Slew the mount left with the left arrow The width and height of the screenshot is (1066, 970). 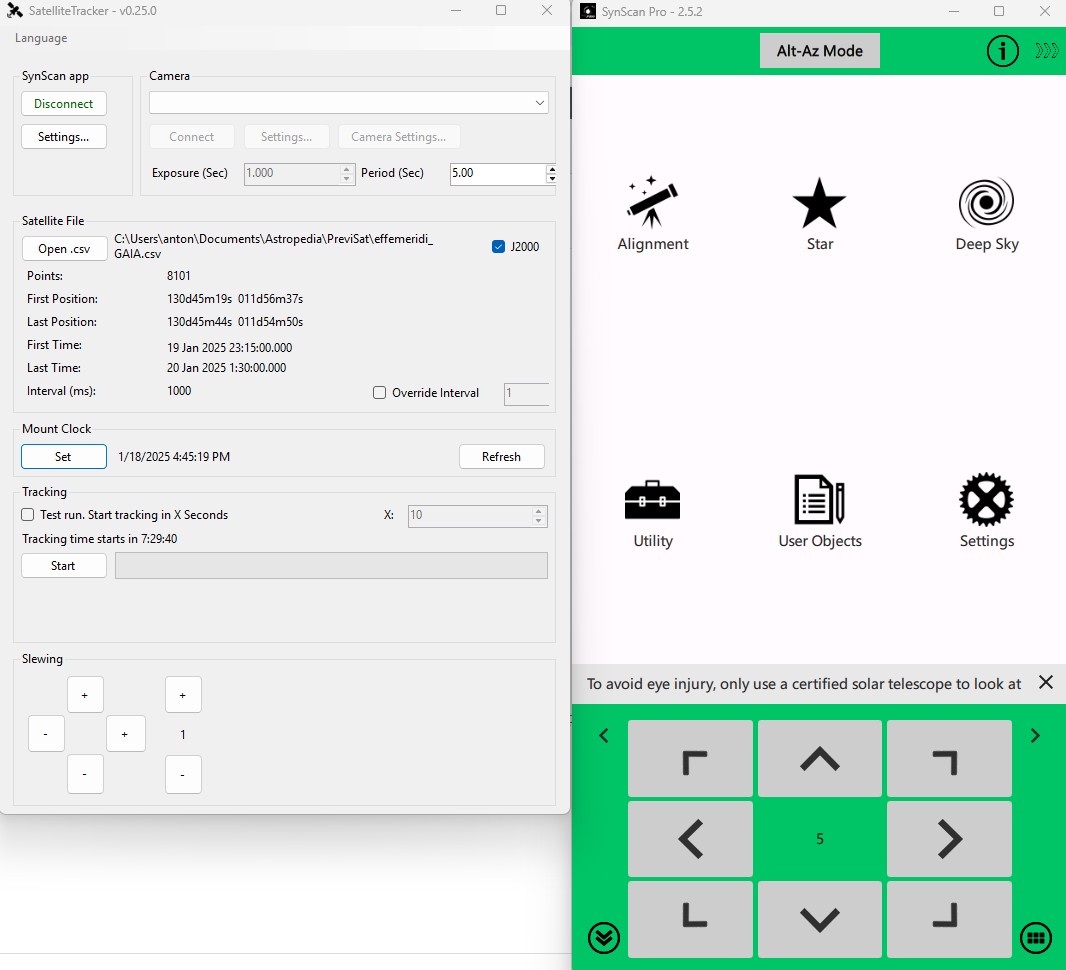pyautogui.click(x=690, y=839)
